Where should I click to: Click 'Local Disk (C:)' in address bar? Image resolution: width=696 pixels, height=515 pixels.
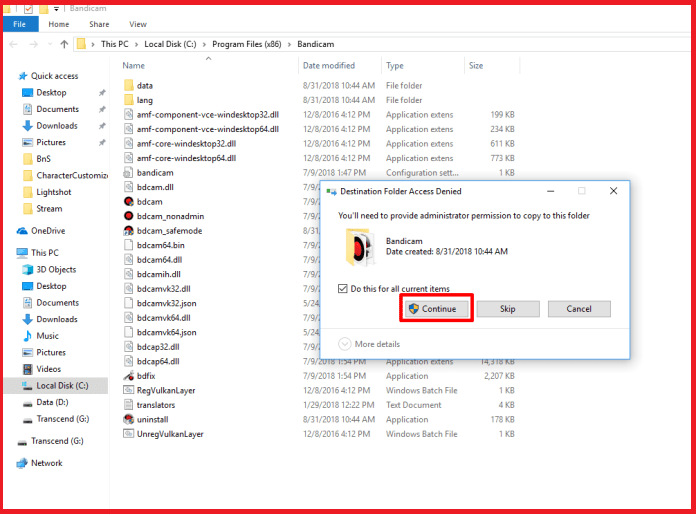[170, 44]
